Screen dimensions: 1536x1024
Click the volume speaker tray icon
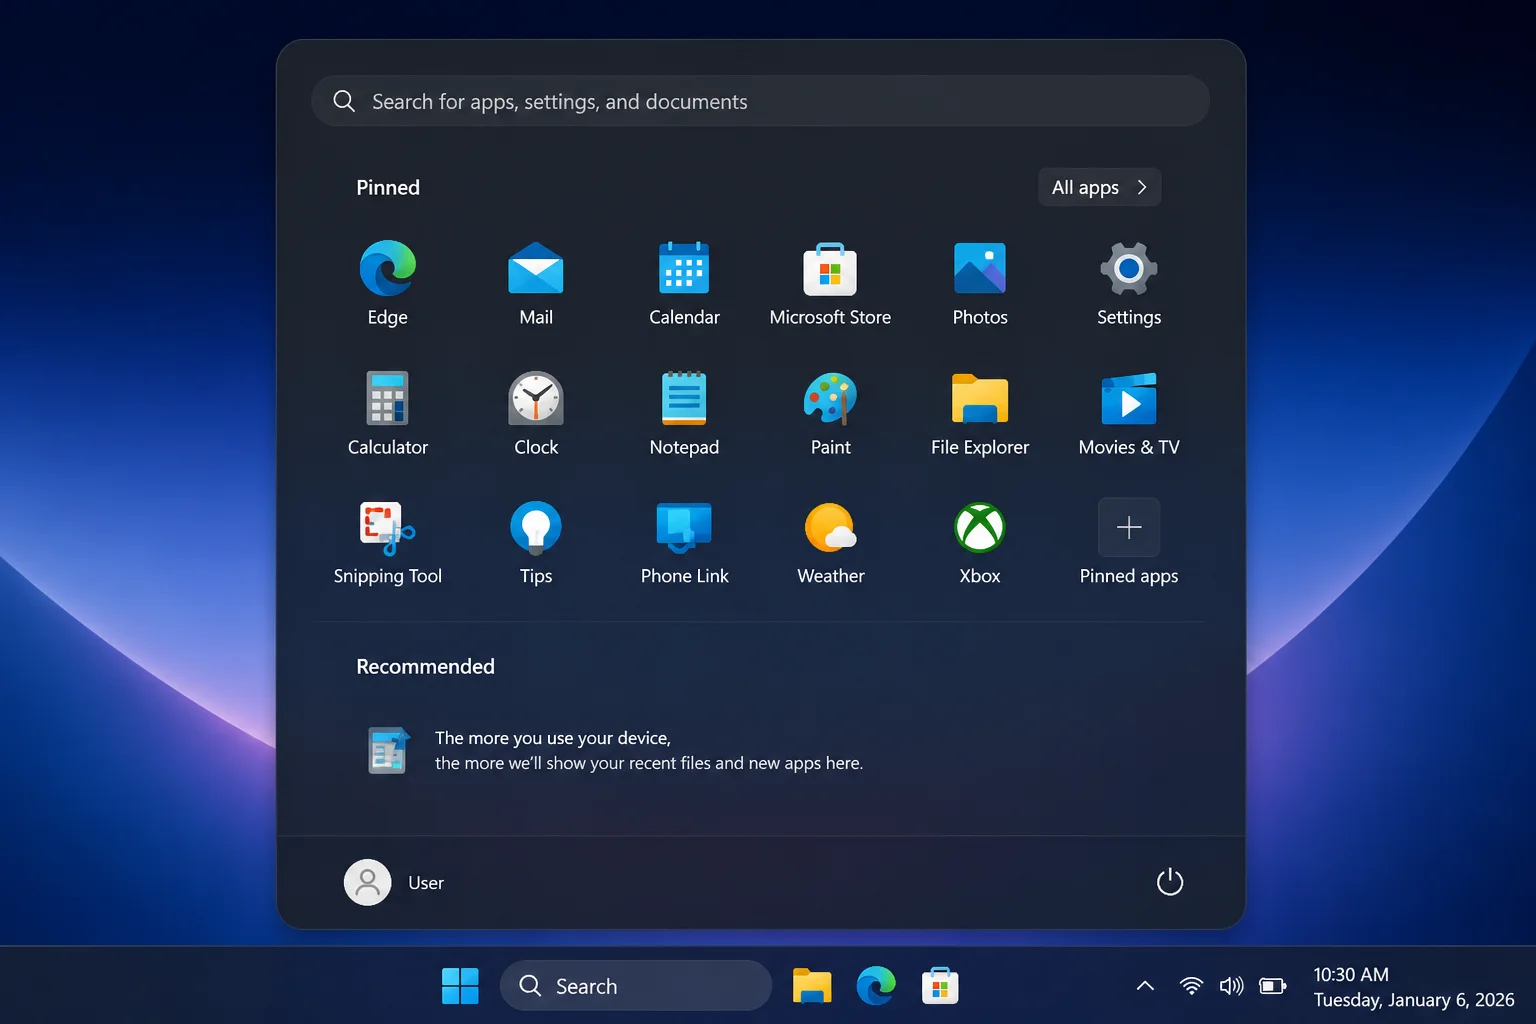pos(1231,986)
